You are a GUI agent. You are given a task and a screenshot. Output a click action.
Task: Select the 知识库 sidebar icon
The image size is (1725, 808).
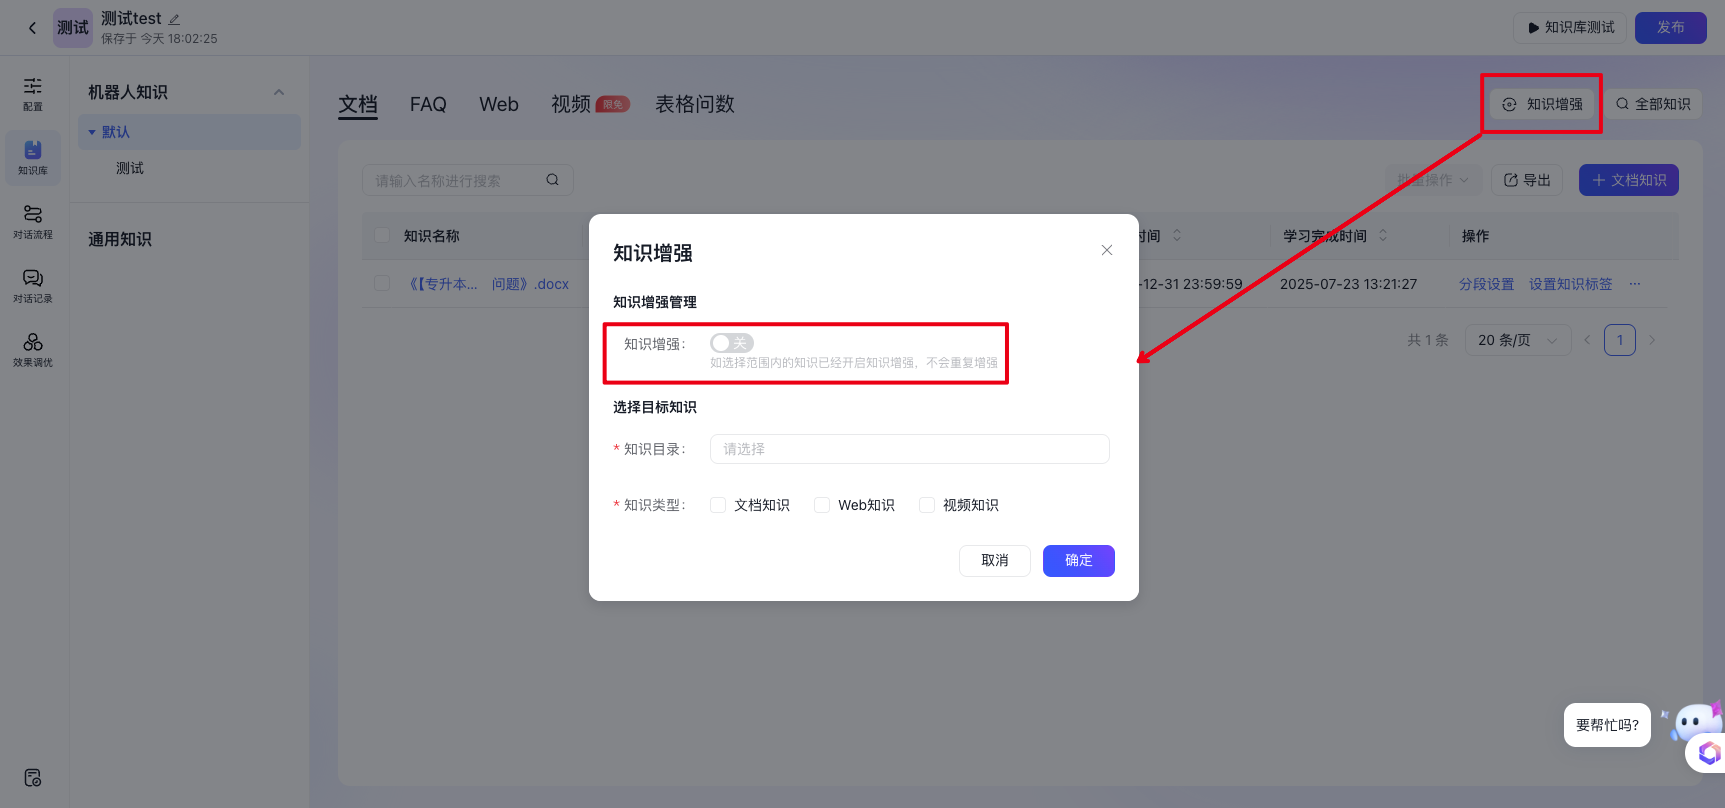point(33,158)
